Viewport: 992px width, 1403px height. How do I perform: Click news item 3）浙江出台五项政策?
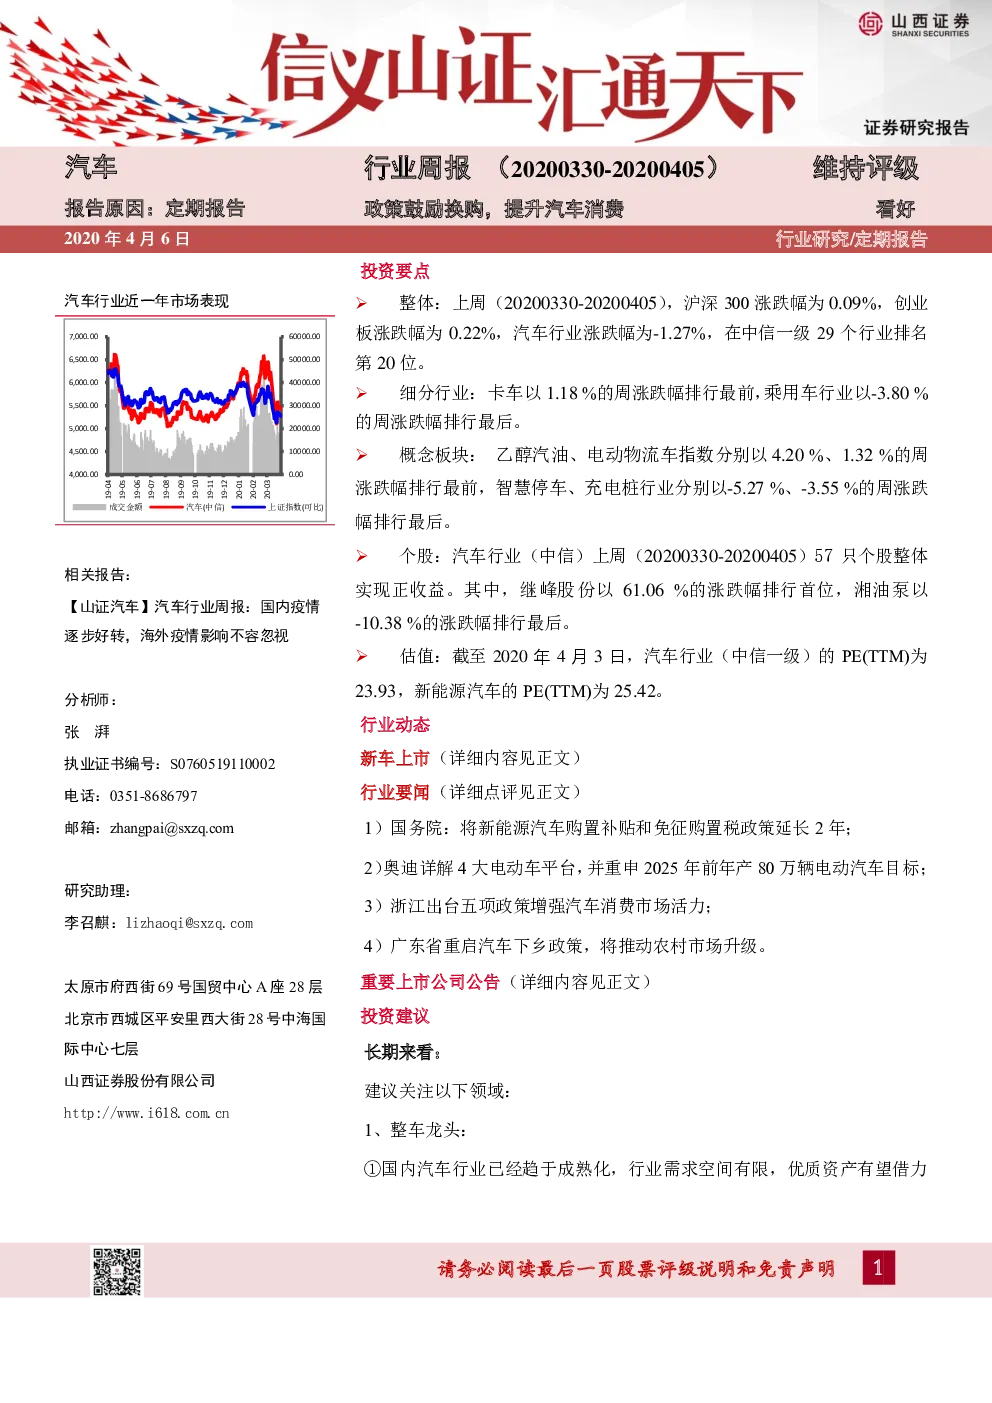pos(538,906)
